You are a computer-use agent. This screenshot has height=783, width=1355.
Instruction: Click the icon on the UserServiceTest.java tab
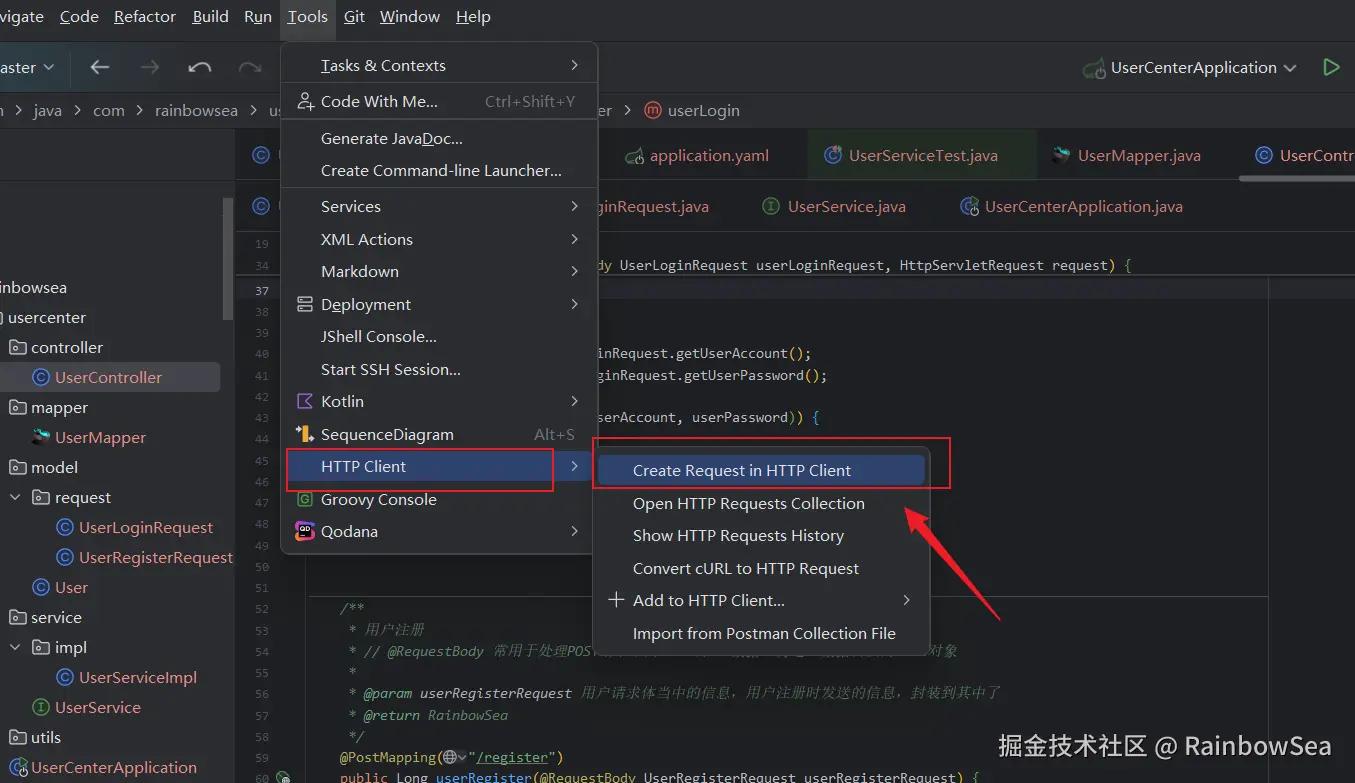coord(832,156)
